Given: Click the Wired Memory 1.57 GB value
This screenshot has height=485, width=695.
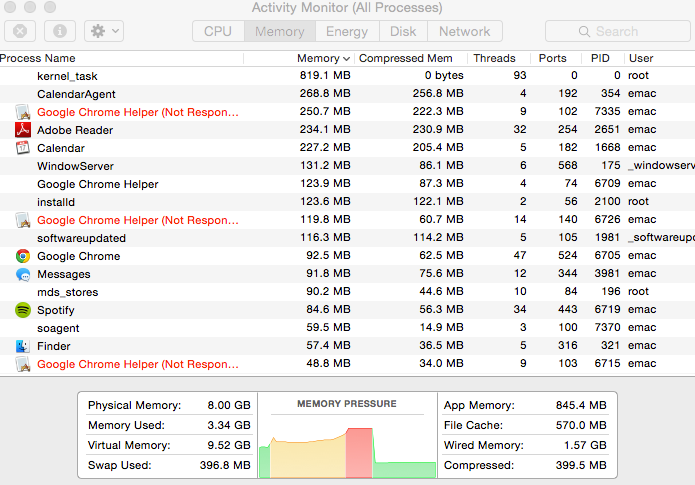Looking at the screenshot, I should (x=585, y=445).
